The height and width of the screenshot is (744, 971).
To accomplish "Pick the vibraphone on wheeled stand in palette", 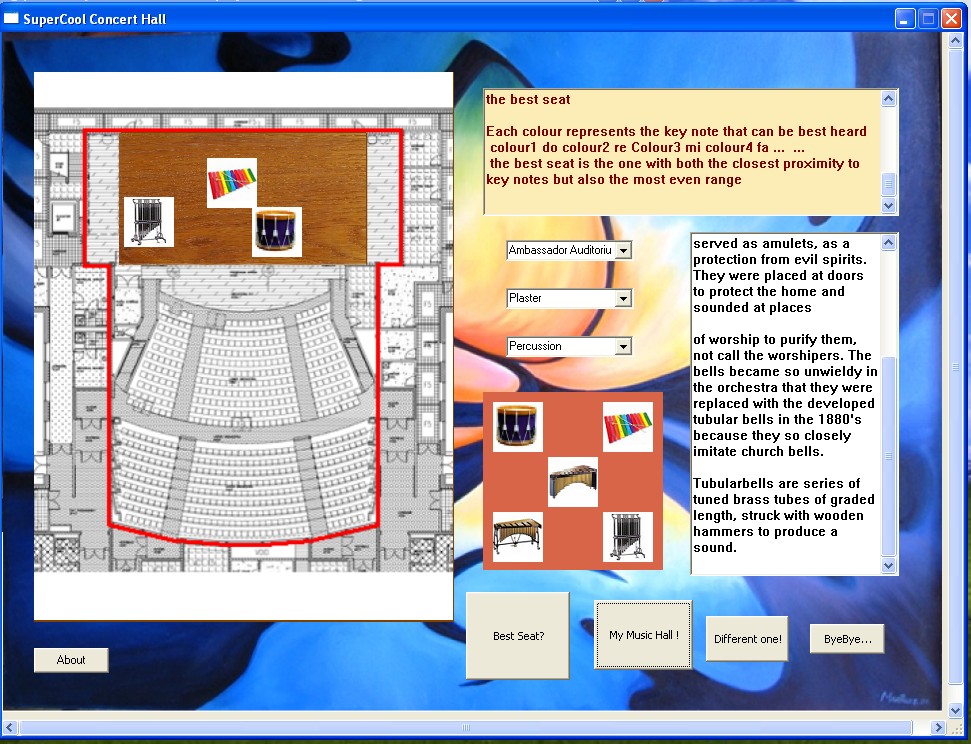I will tap(518, 536).
